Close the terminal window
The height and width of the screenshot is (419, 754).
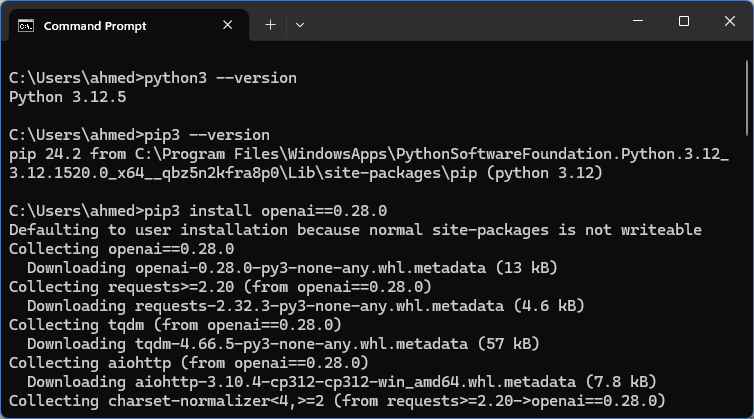pyautogui.click(x=730, y=21)
